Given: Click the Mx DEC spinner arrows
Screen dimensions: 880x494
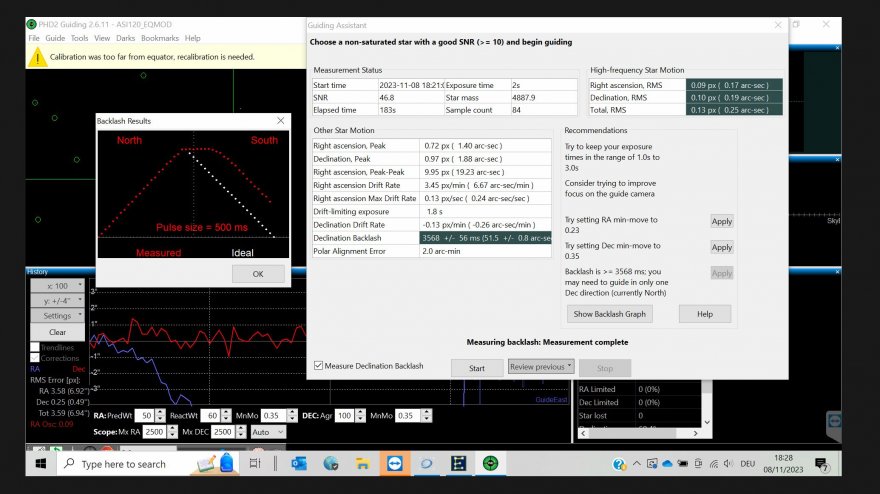Looking at the screenshot, I should click(241, 432).
